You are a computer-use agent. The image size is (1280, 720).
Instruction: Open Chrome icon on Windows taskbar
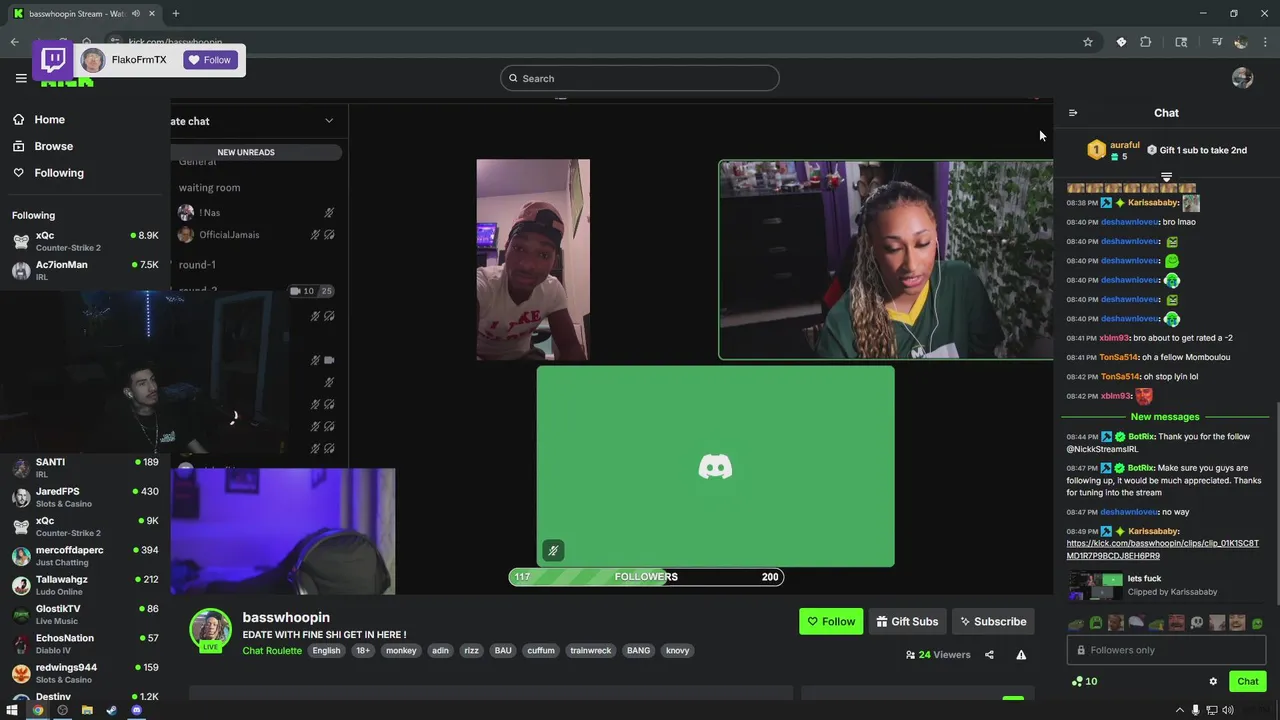pyautogui.click(x=38, y=710)
